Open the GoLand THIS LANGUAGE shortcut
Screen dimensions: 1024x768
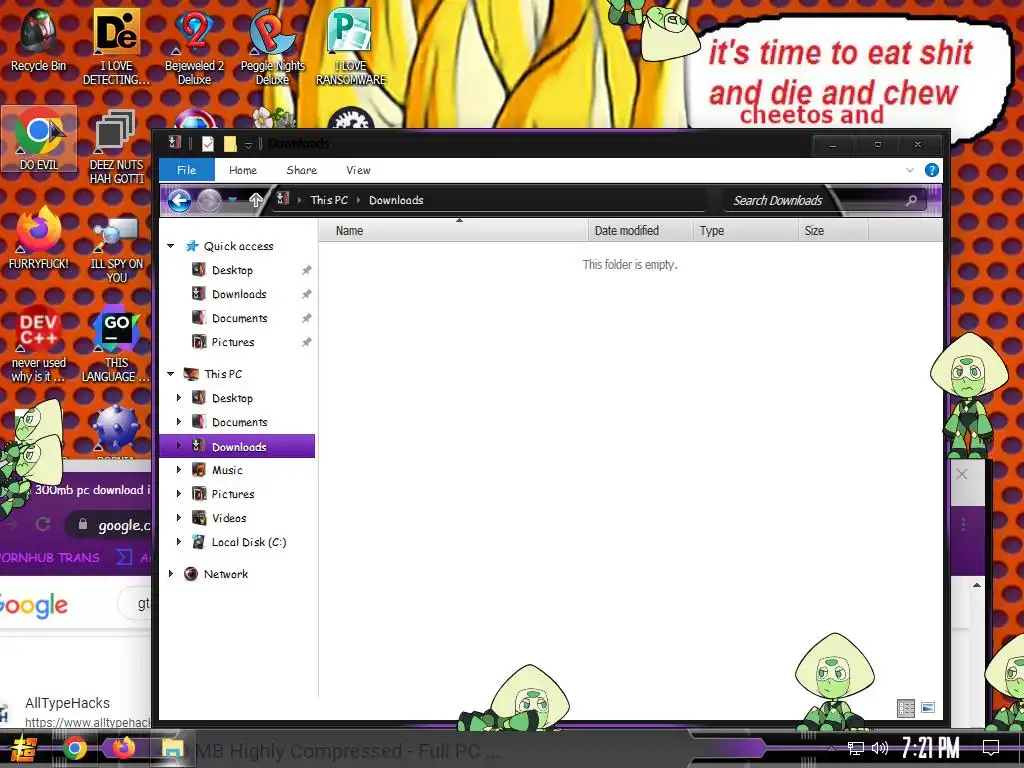coord(116,344)
